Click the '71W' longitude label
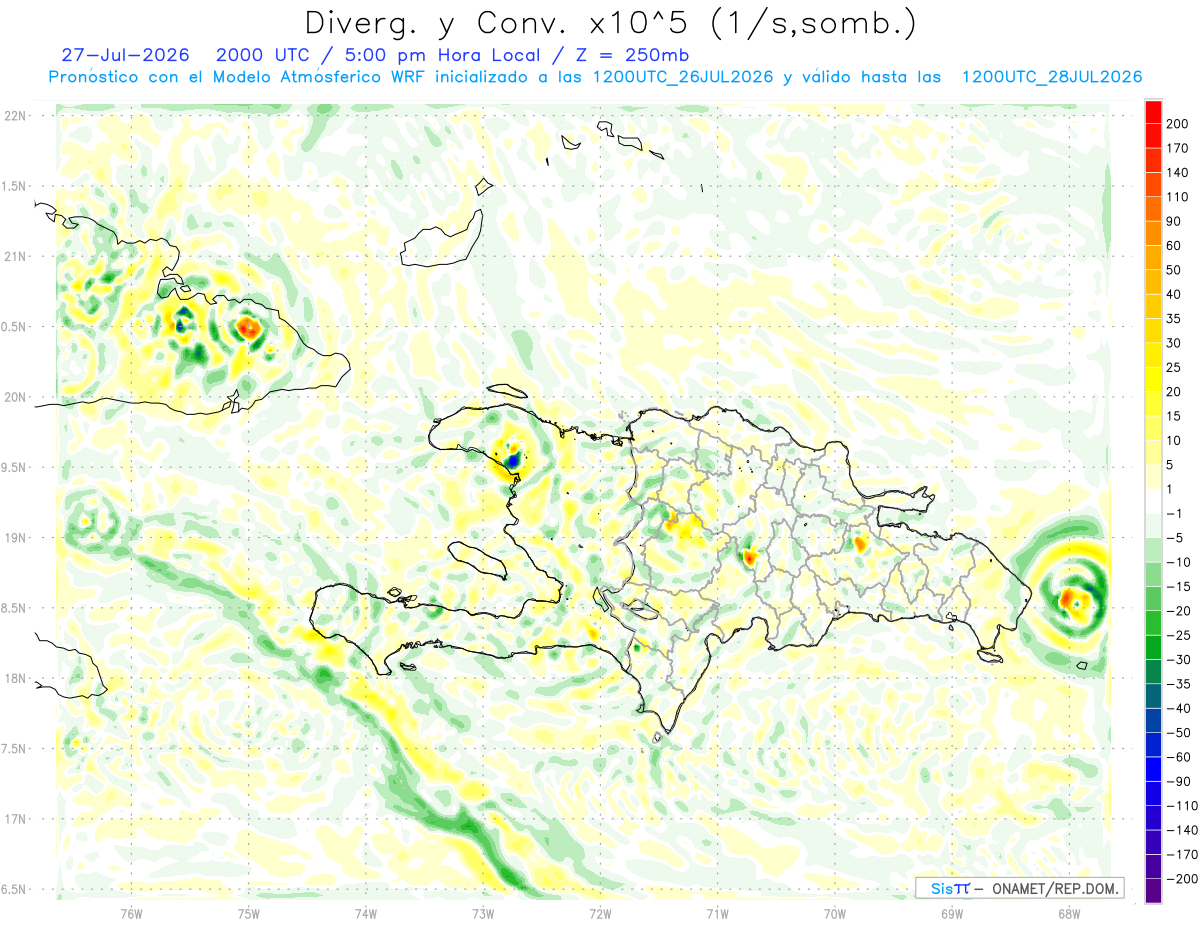 tap(717, 912)
